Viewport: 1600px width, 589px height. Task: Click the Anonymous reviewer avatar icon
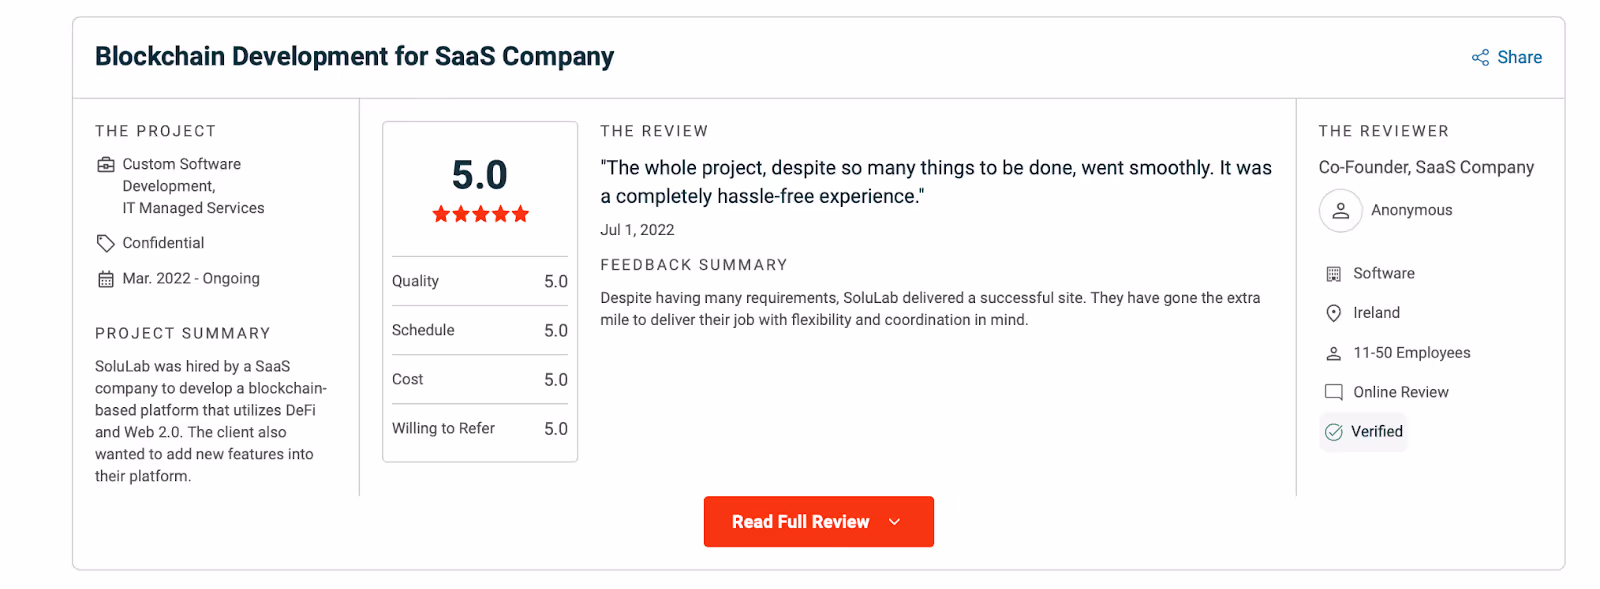click(1339, 210)
